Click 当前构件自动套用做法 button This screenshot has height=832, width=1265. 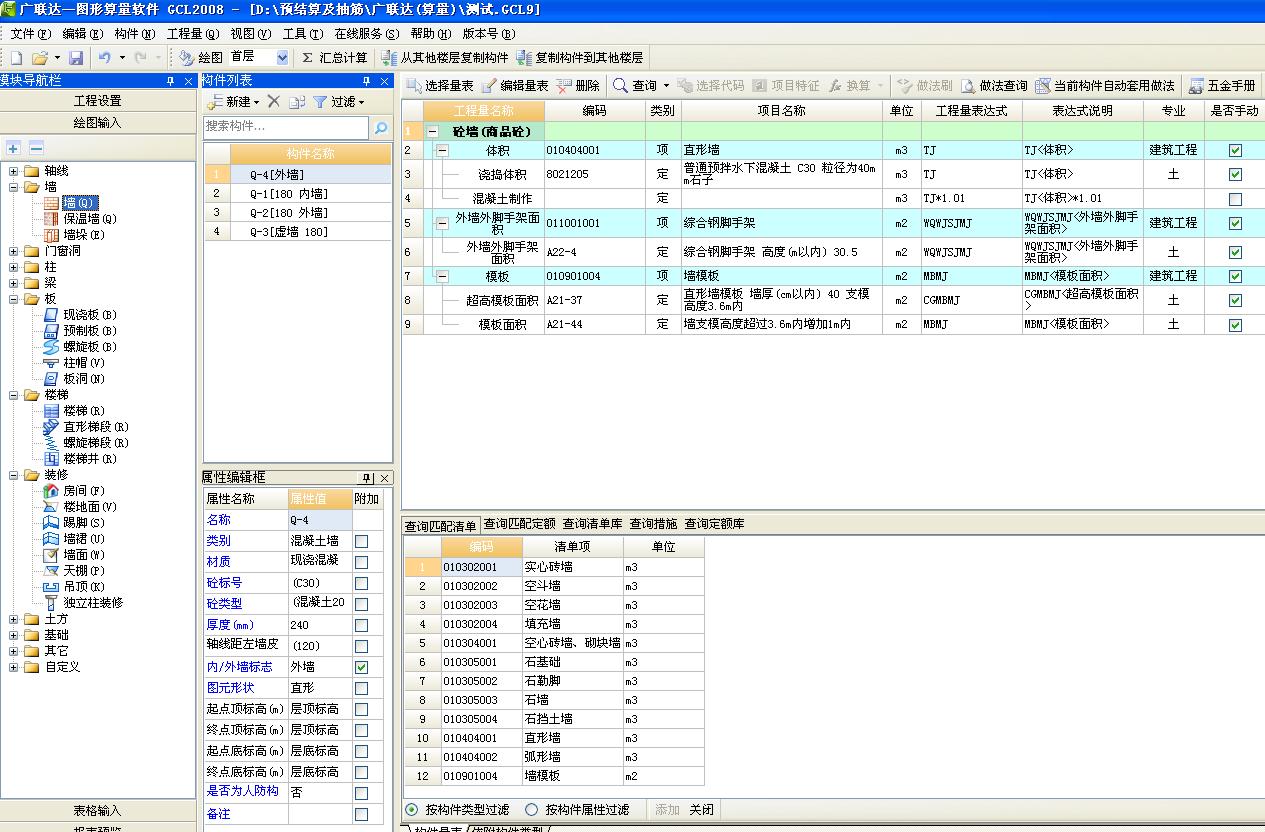click(x=1105, y=86)
